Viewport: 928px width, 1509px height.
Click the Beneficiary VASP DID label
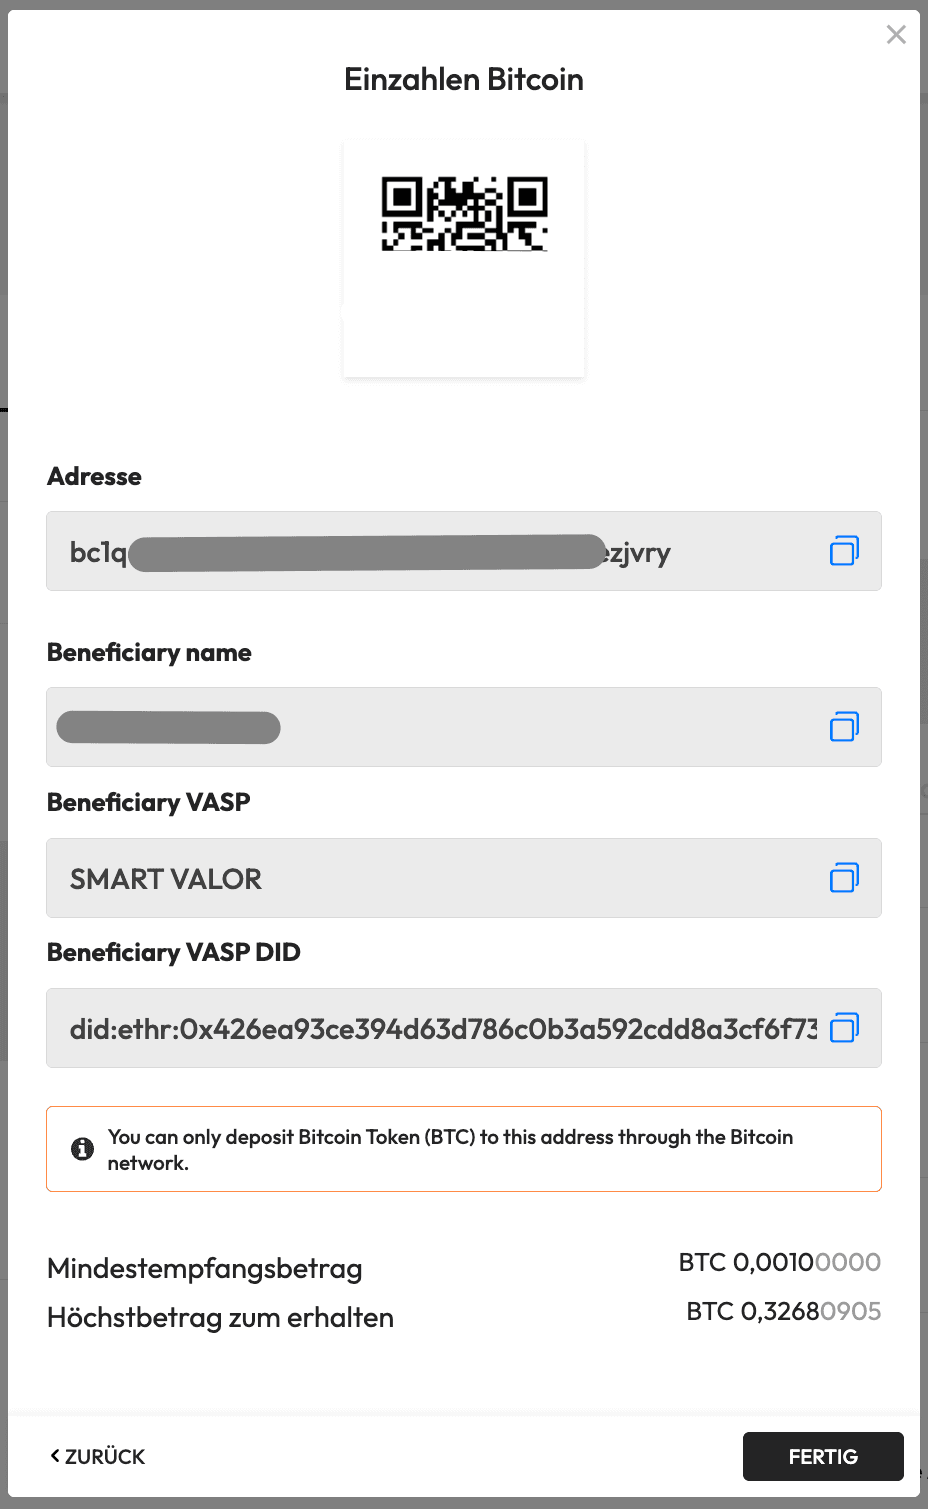click(x=174, y=953)
